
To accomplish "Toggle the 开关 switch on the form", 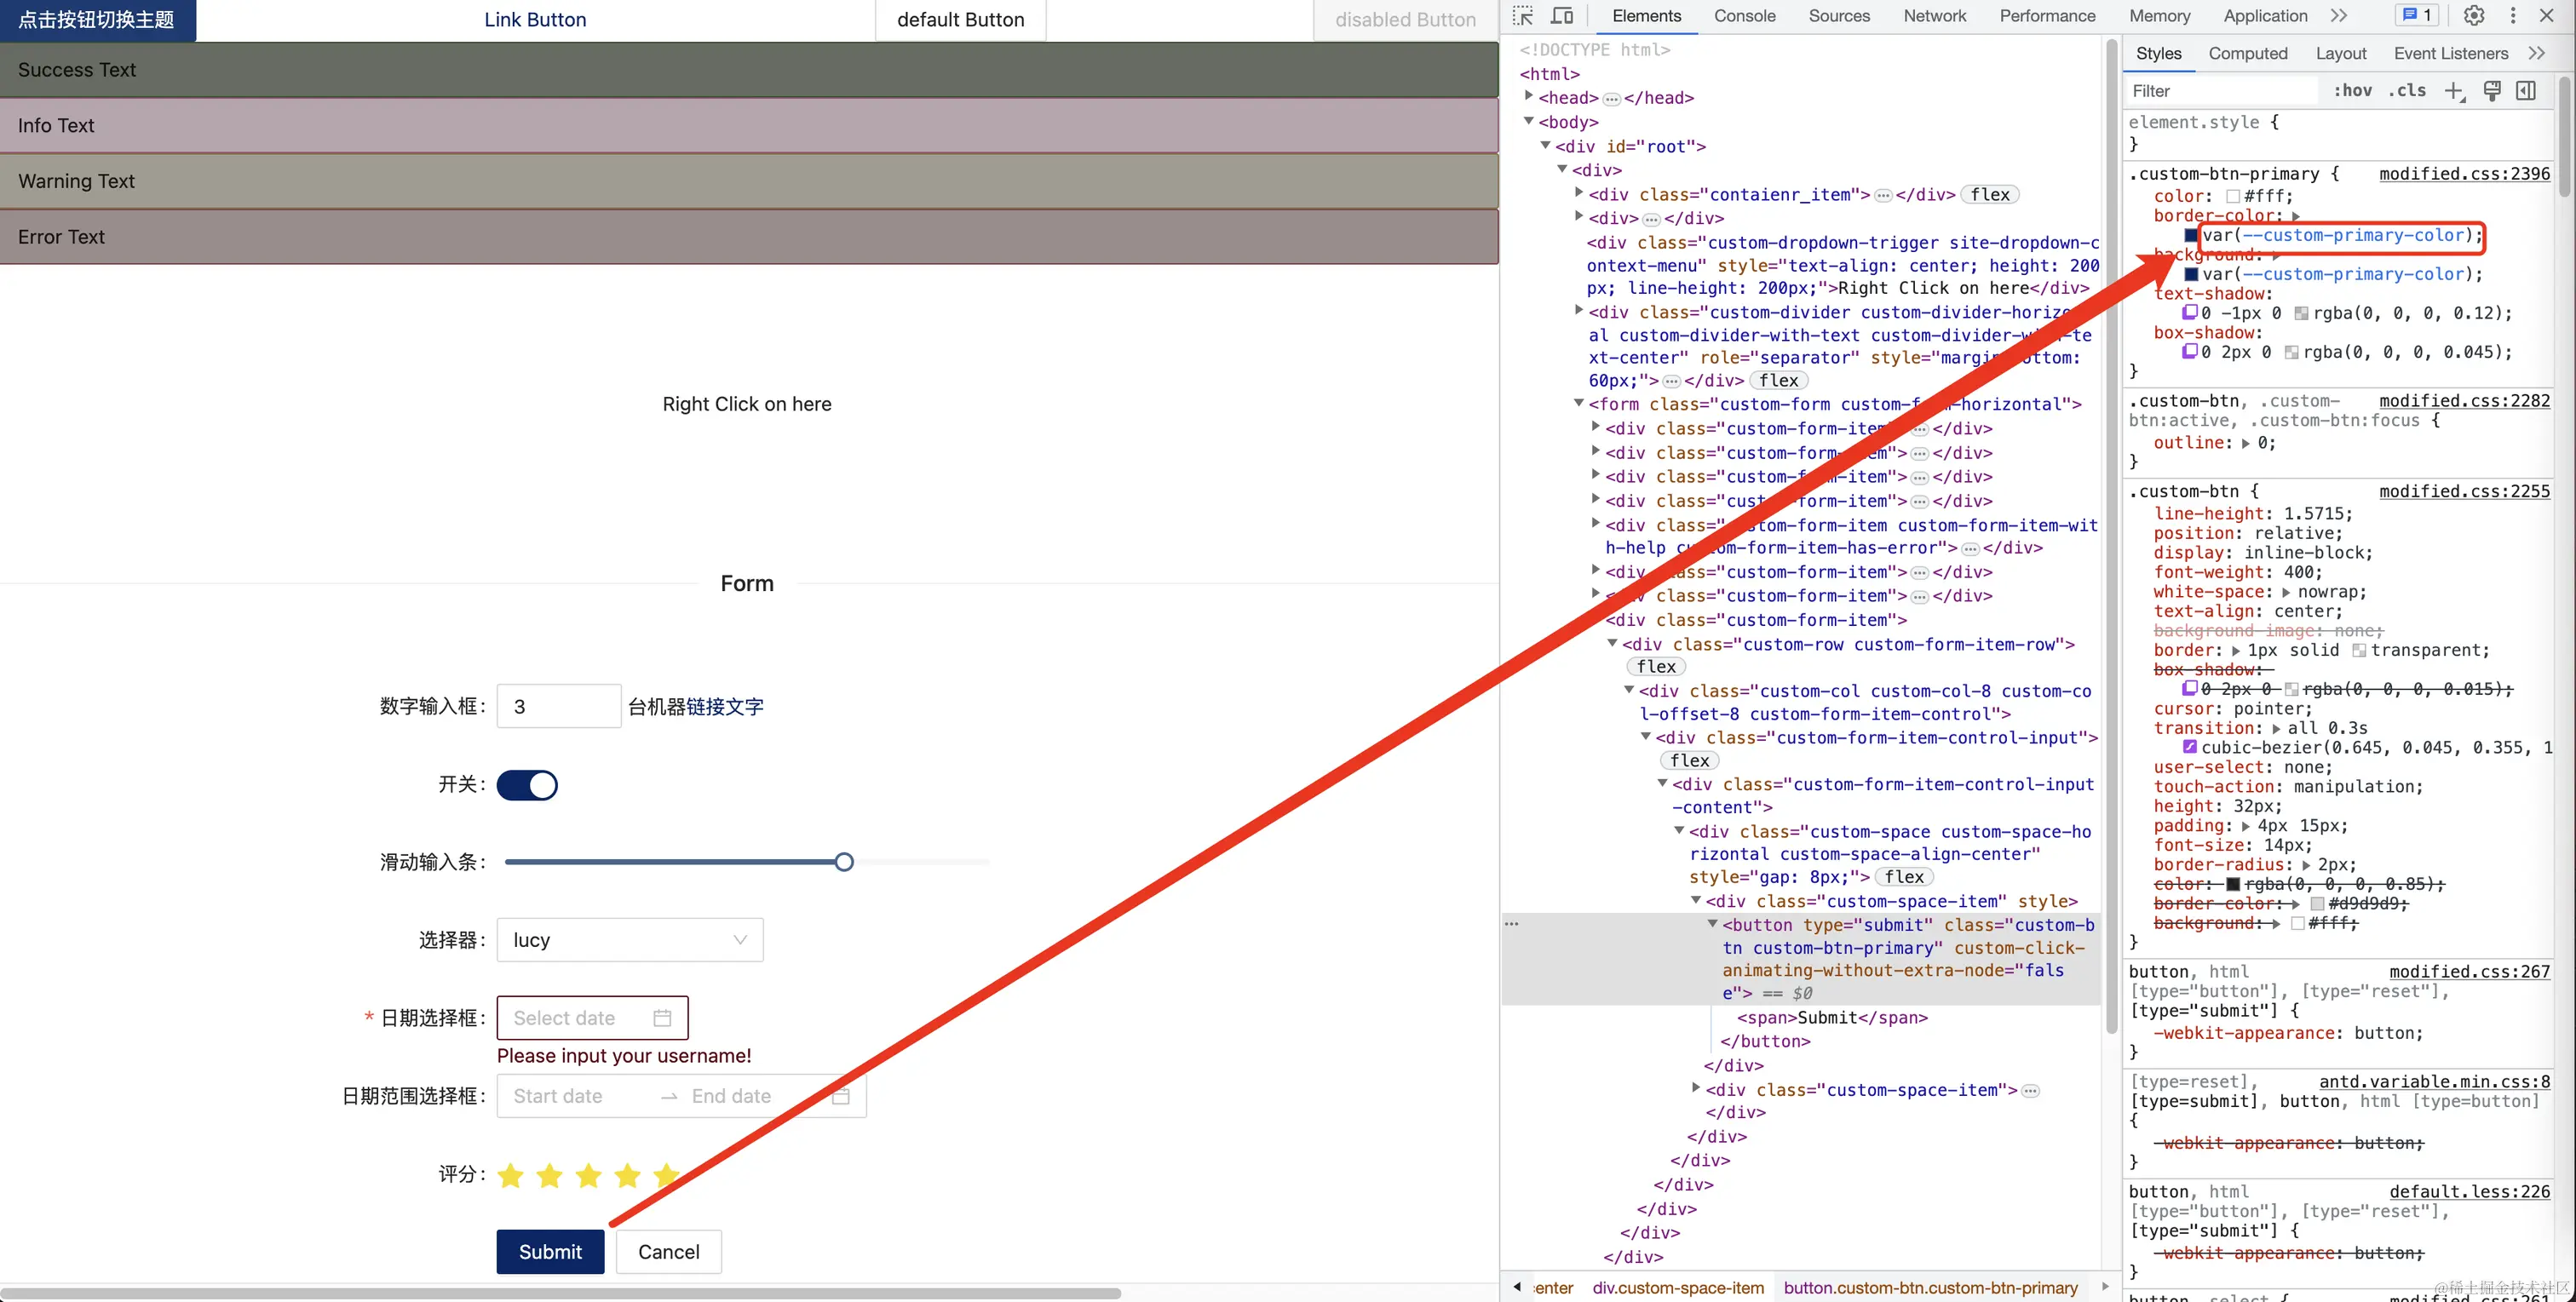I will 527,785.
